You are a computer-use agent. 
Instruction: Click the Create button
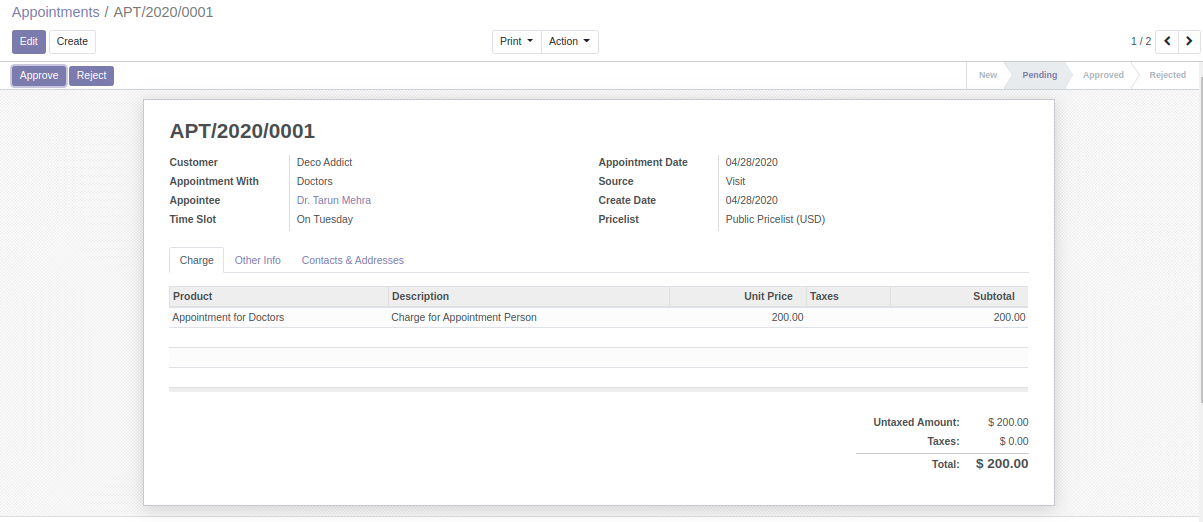tap(72, 41)
